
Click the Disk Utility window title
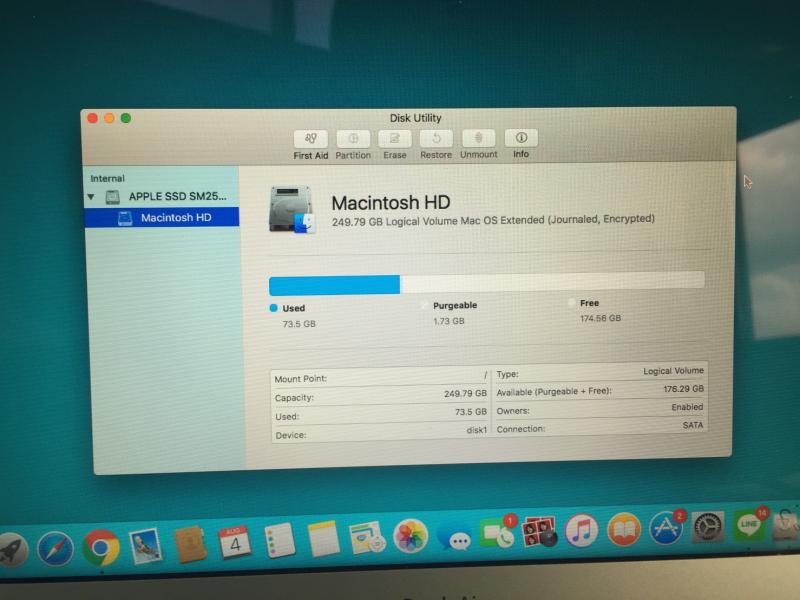coord(415,118)
